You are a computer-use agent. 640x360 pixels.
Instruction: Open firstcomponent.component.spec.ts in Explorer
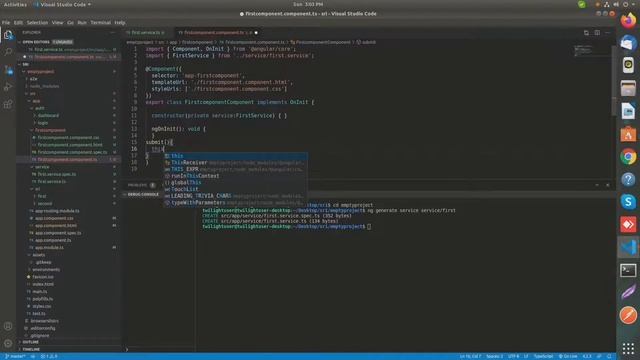(72, 152)
